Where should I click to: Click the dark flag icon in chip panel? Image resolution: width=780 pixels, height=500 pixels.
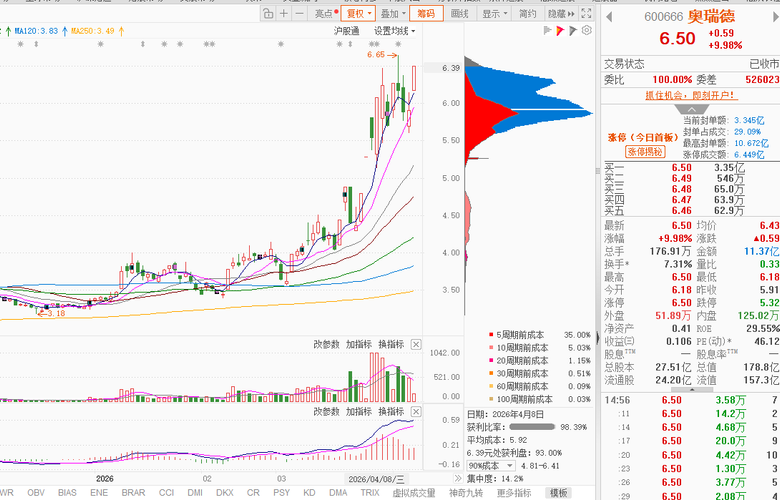(573, 31)
